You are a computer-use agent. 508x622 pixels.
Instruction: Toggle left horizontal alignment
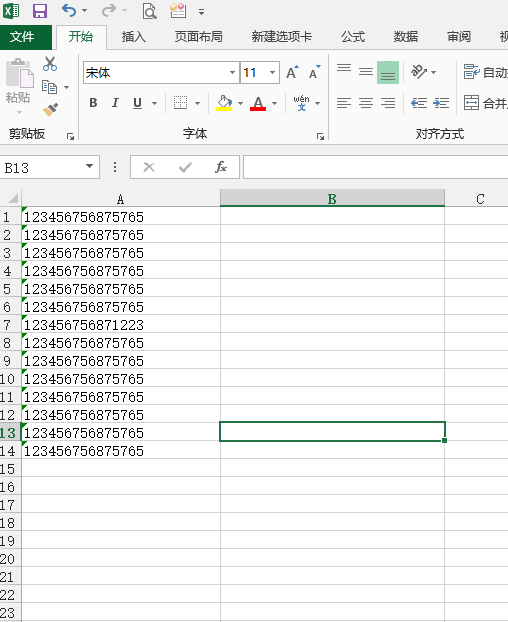[344, 103]
